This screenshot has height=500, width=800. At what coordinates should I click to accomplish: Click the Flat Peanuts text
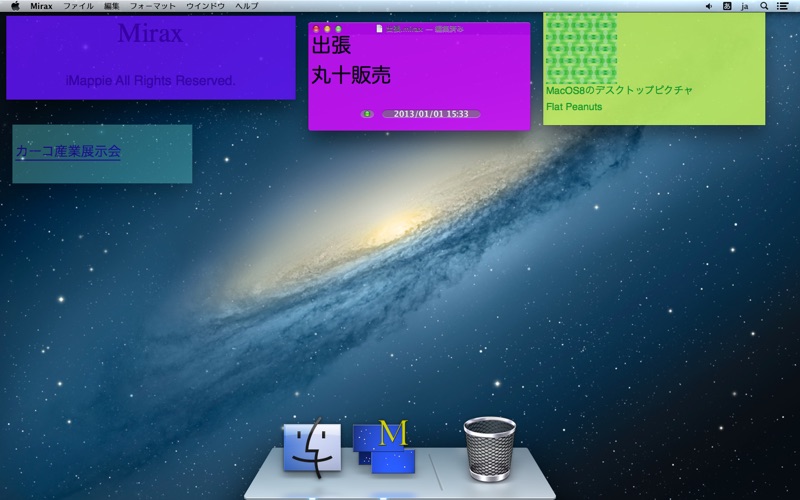pos(574,107)
